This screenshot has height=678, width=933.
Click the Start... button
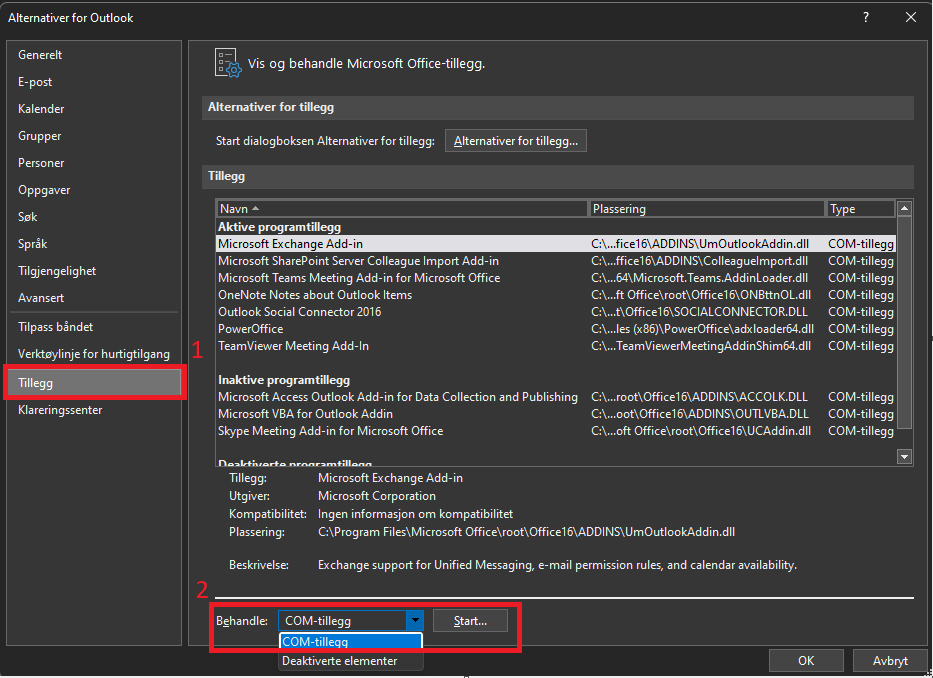[470, 621]
